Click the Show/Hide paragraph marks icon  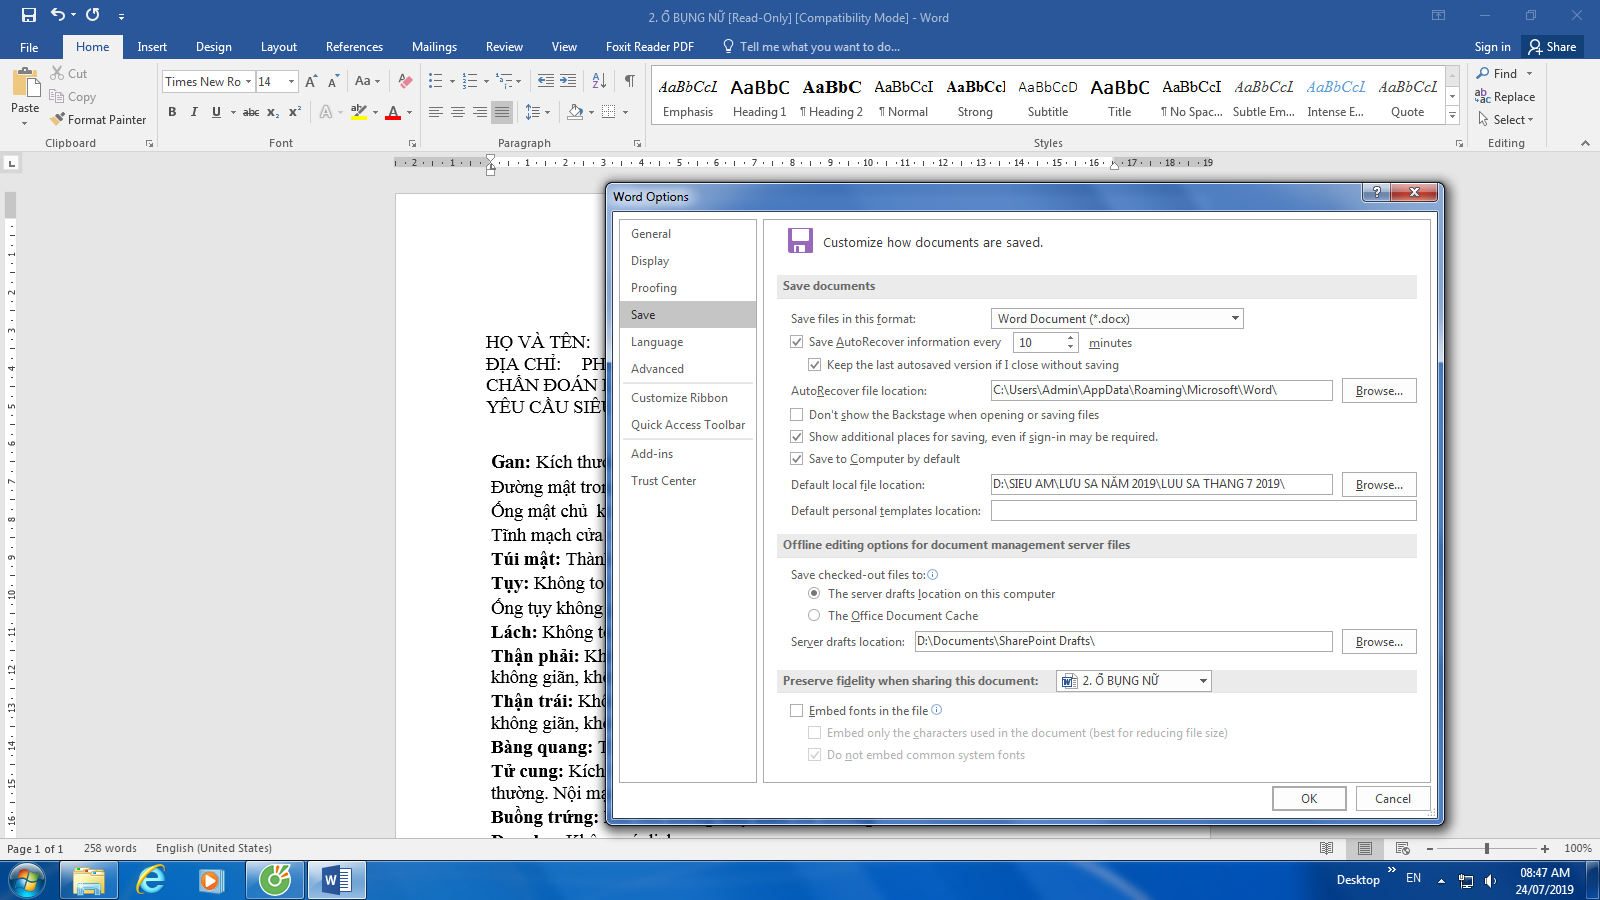pos(629,81)
